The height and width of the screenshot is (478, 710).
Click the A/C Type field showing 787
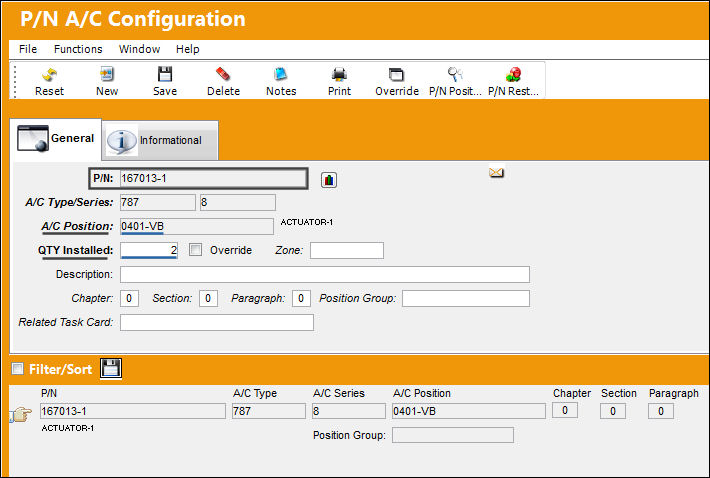(158, 202)
